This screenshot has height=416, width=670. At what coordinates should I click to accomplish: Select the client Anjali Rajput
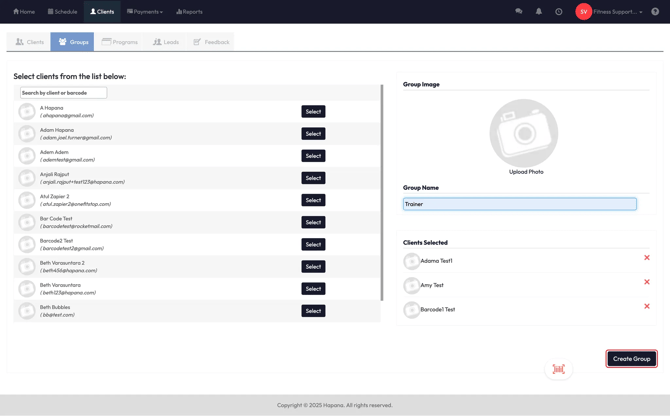pyautogui.click(x=313, y=178)
